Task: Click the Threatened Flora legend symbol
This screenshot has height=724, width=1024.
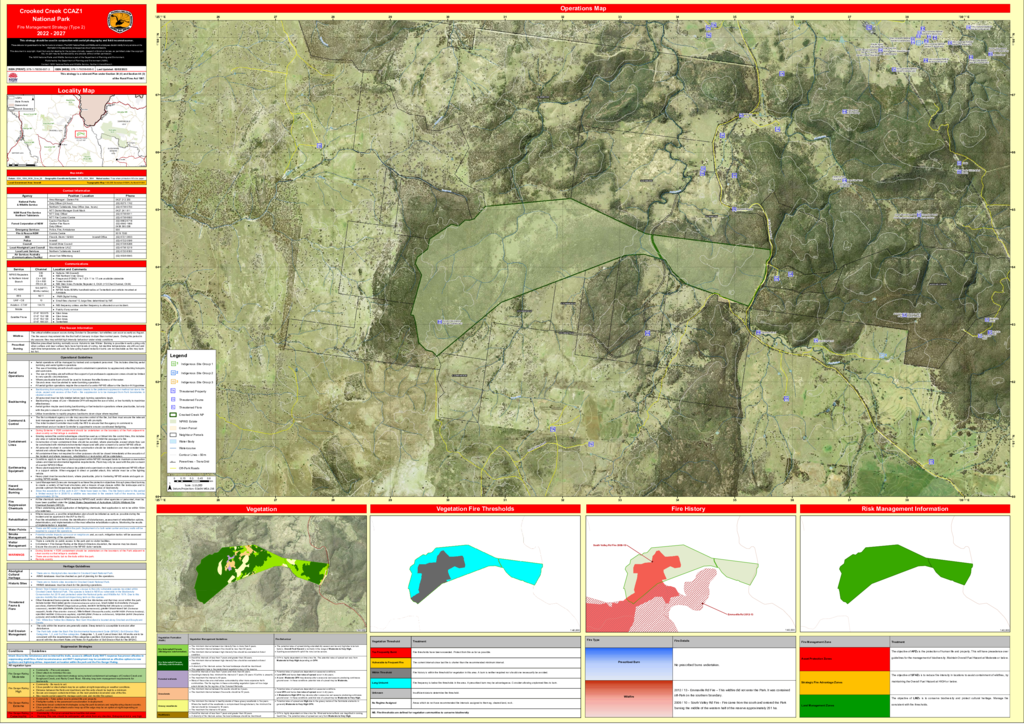Action: tap(173, 407)
